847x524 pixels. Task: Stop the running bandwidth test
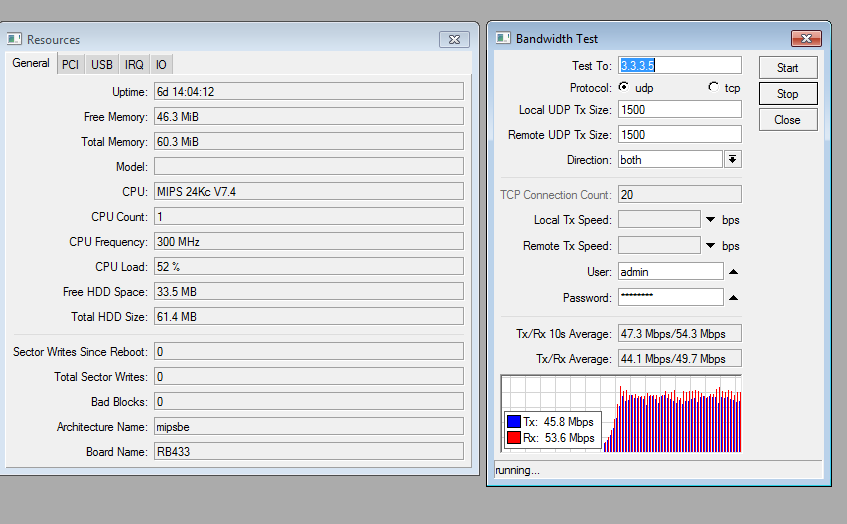787,94
